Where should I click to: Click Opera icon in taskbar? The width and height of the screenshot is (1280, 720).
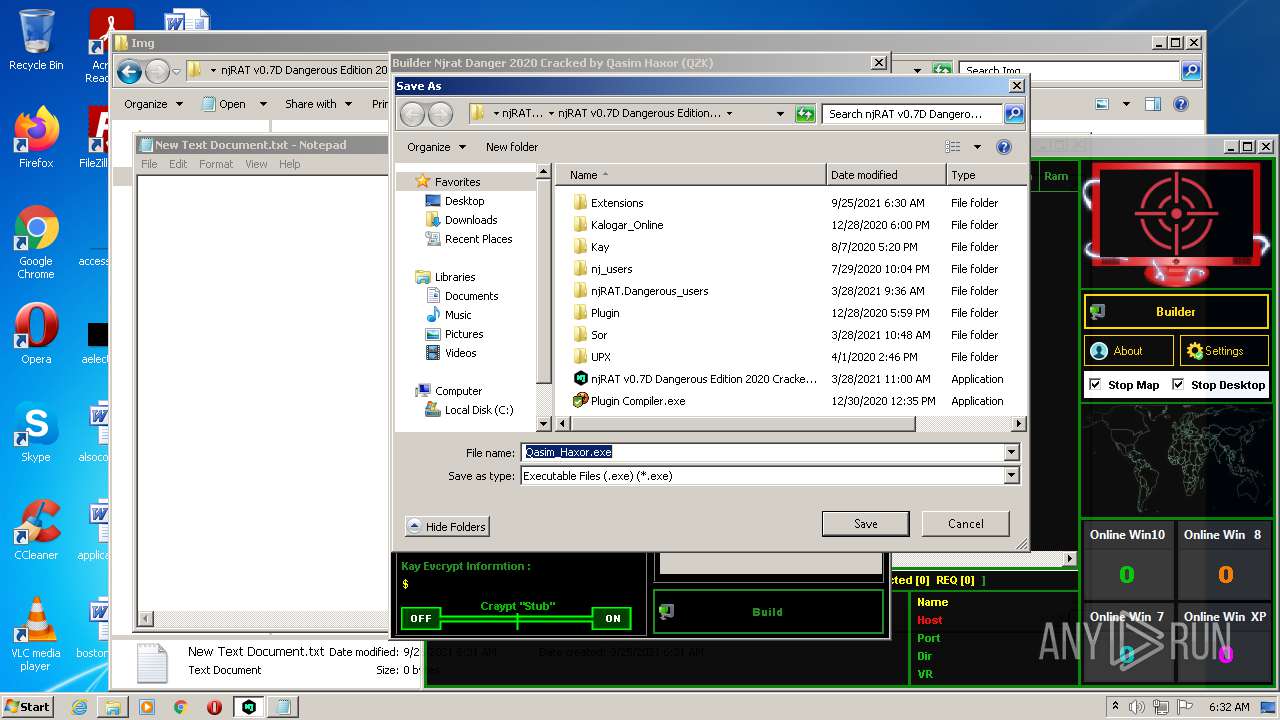pyautogui.click(x=214, y=707)
